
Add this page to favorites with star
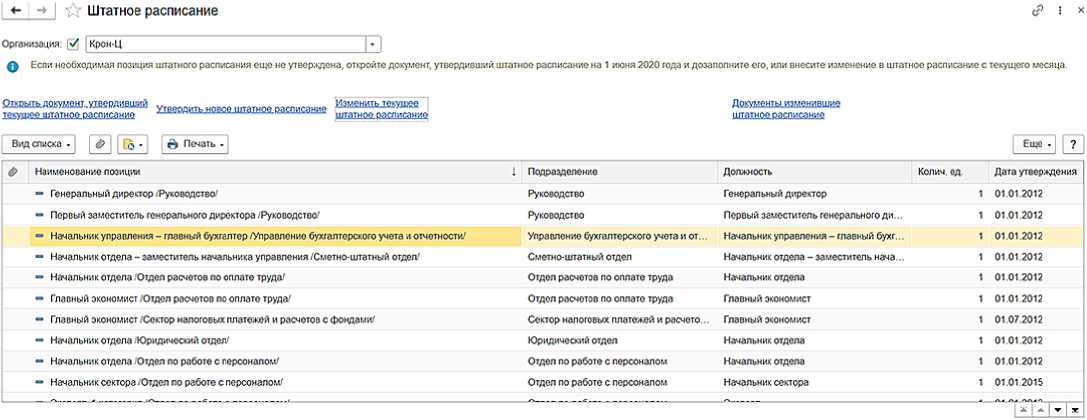pyautogui.click(x=73, y=10)
